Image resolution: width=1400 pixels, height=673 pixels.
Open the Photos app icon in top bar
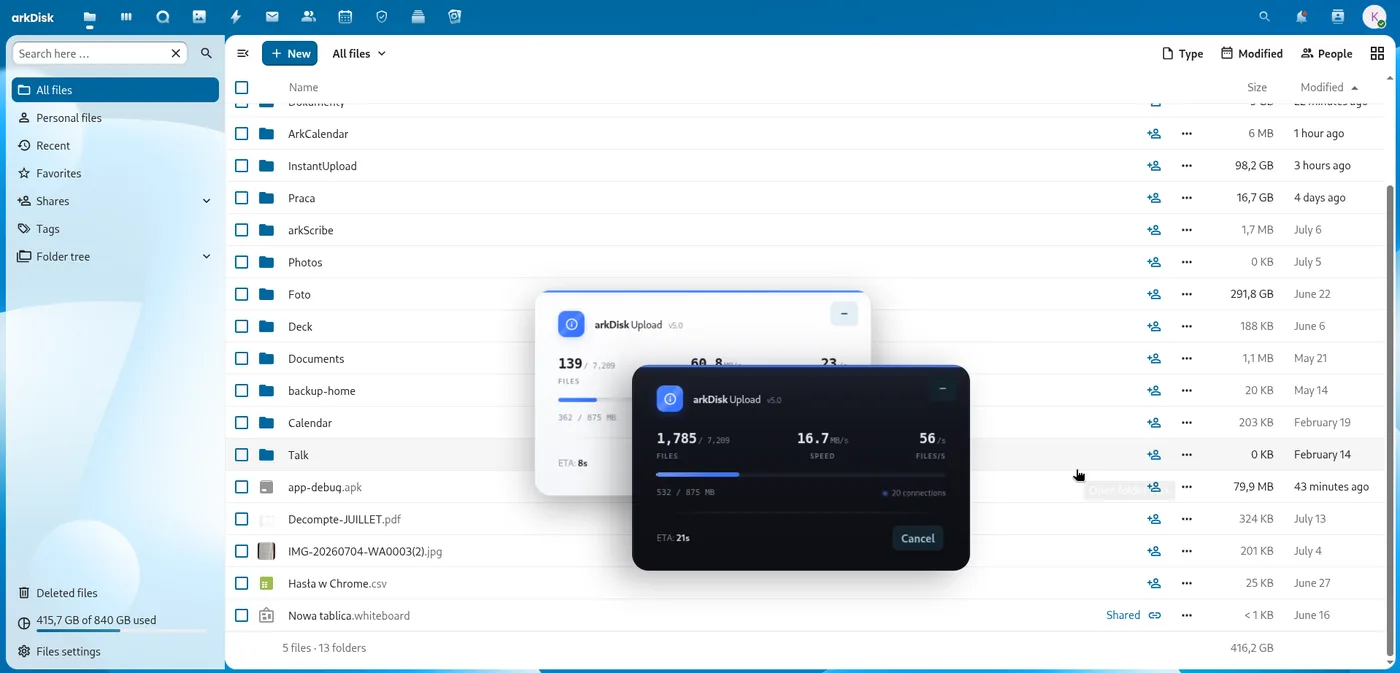tap(199, 17)
